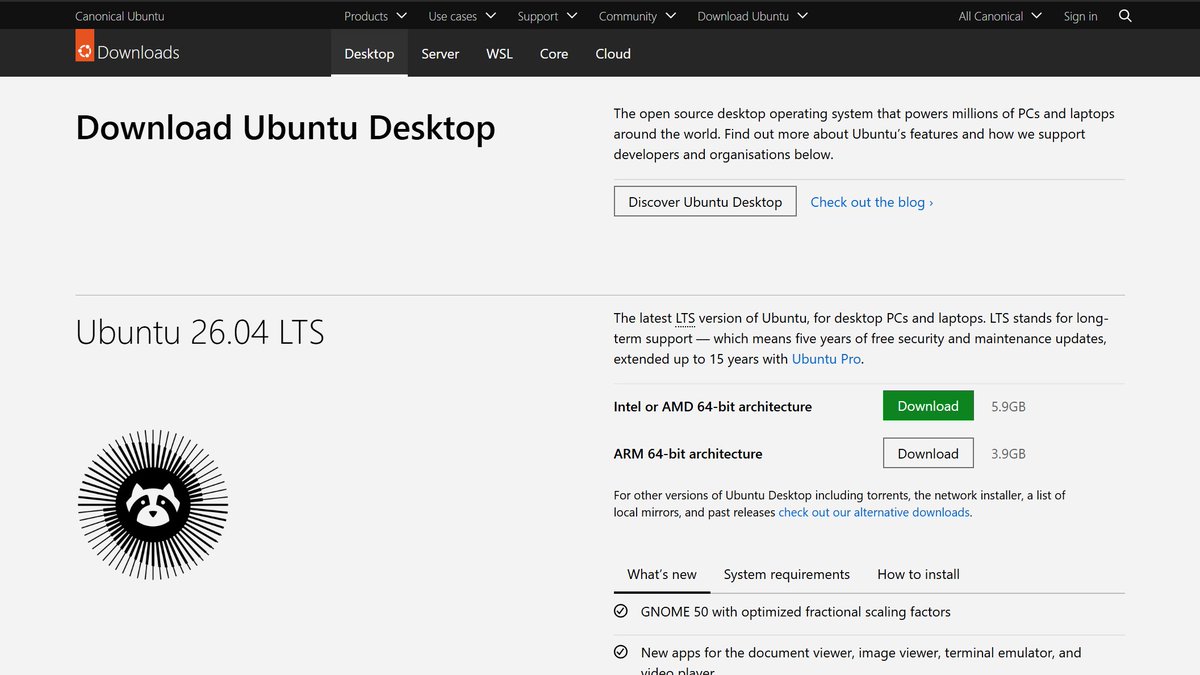Click the Ubuntu logo beside Downloads
The width and height of the screenshot is (1200, 675).
click(x=84, y=46)
